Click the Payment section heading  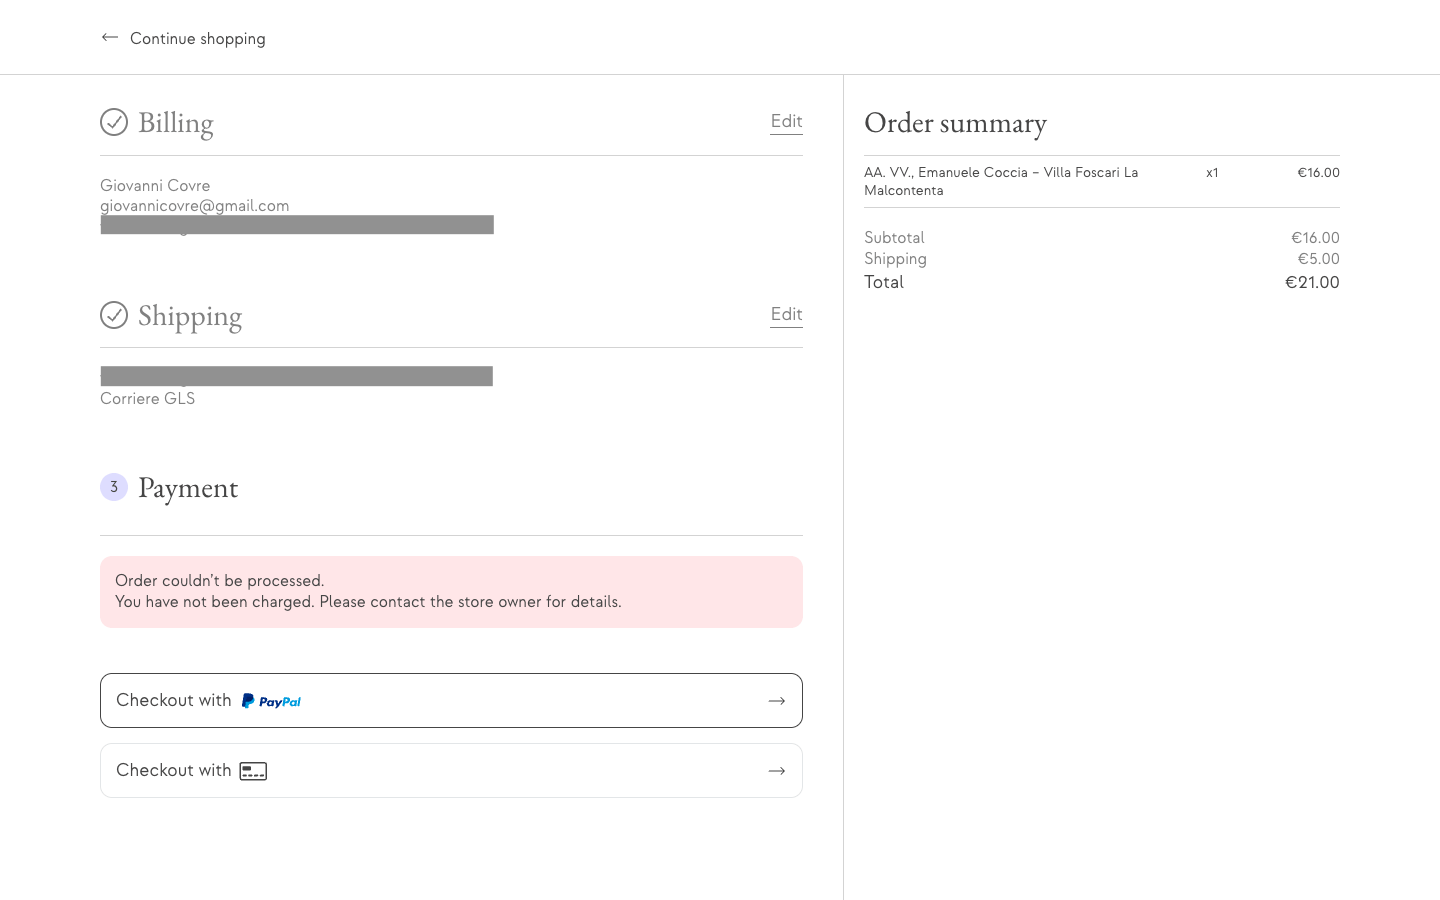pyautogui.click(x=188, y=488)
